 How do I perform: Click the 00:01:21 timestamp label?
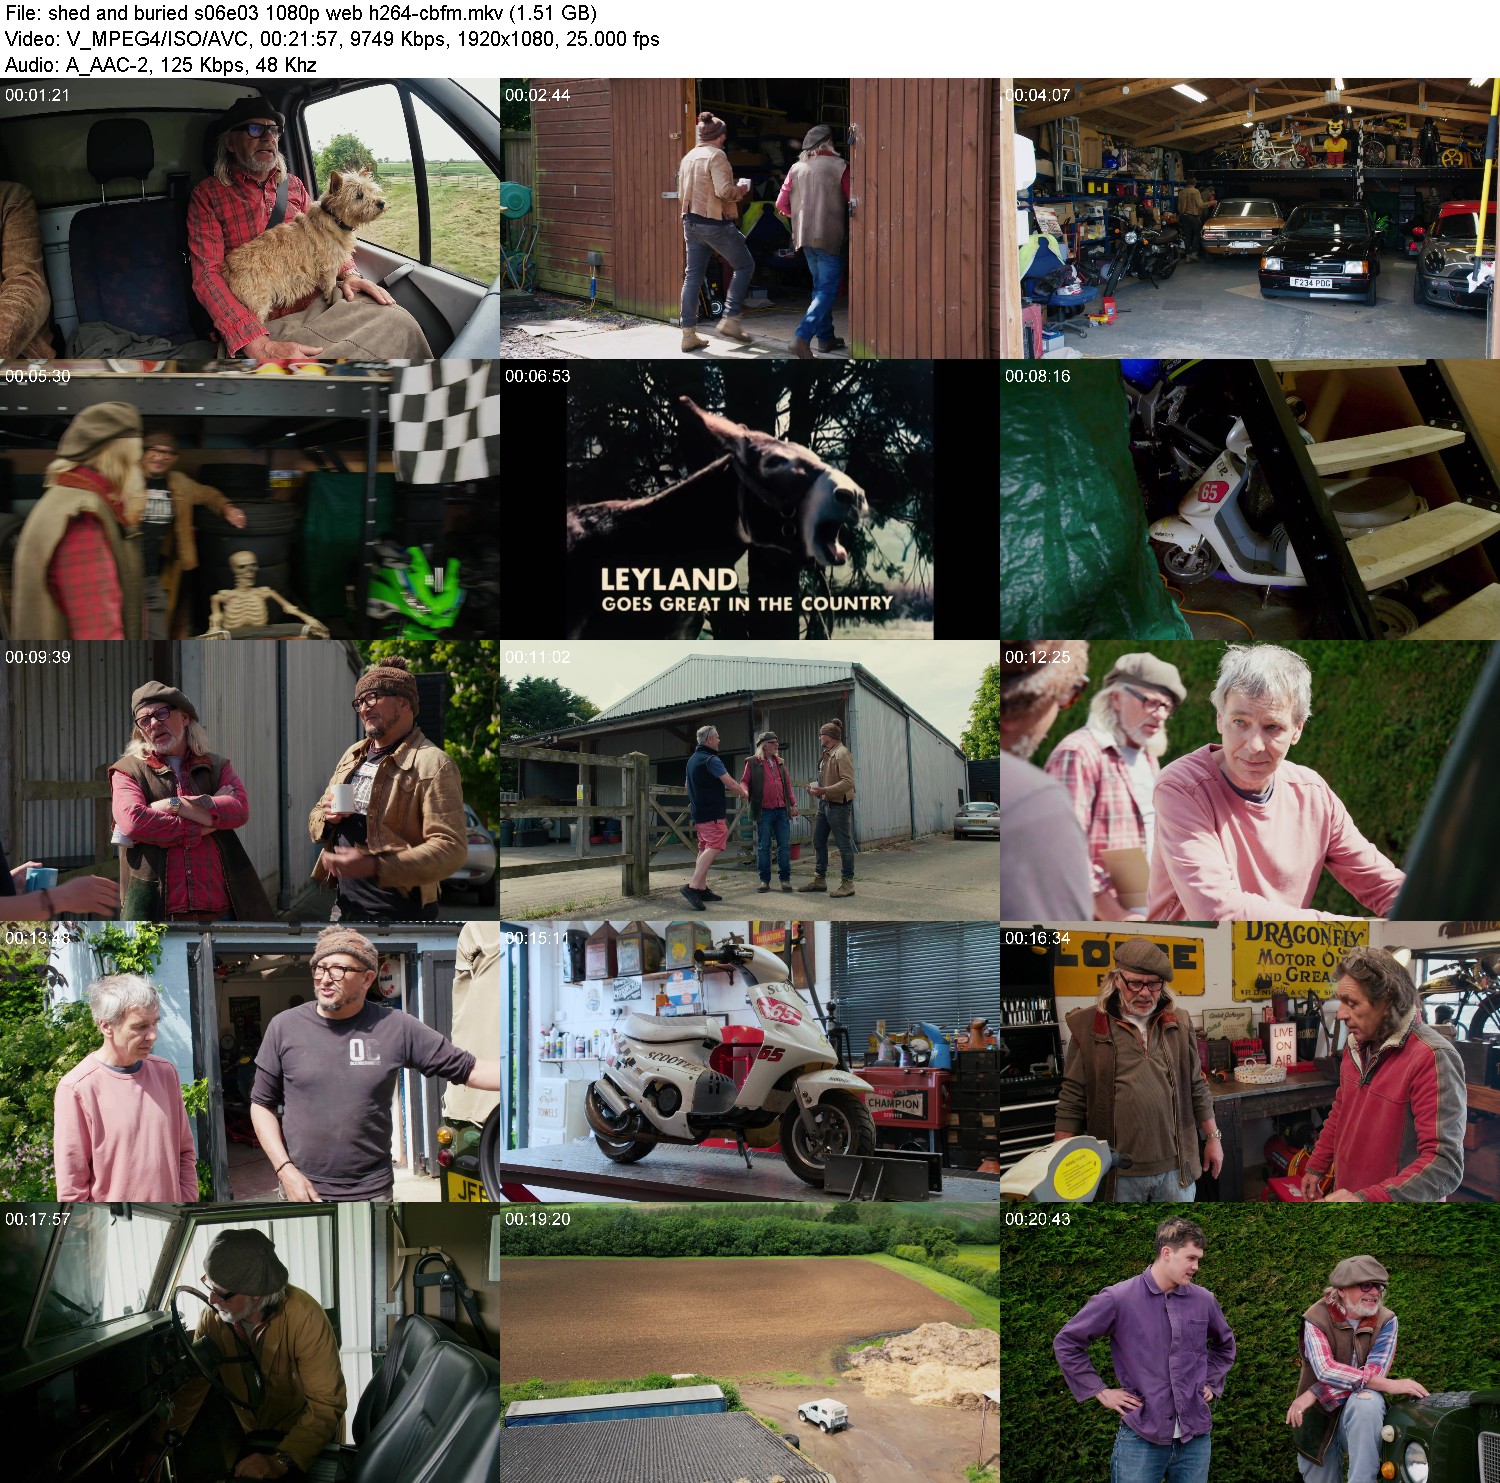[x=38, y=95]
